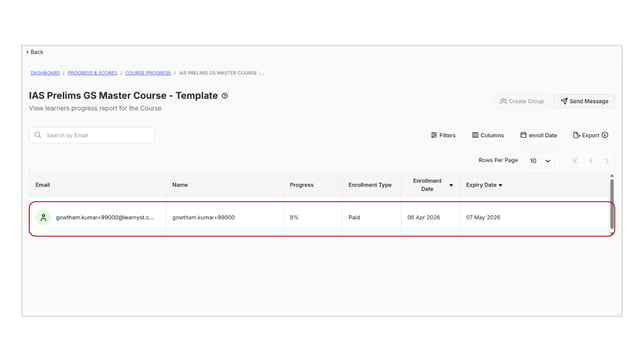The image size is (644, 362).
Task: Sort by Expiry Date column arrow
Action: 500,185
